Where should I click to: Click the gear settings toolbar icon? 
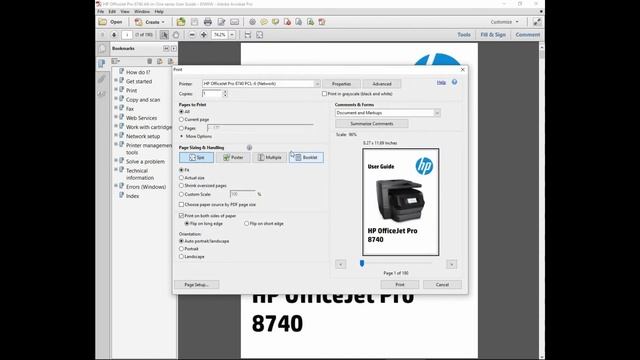pos(253,22)
